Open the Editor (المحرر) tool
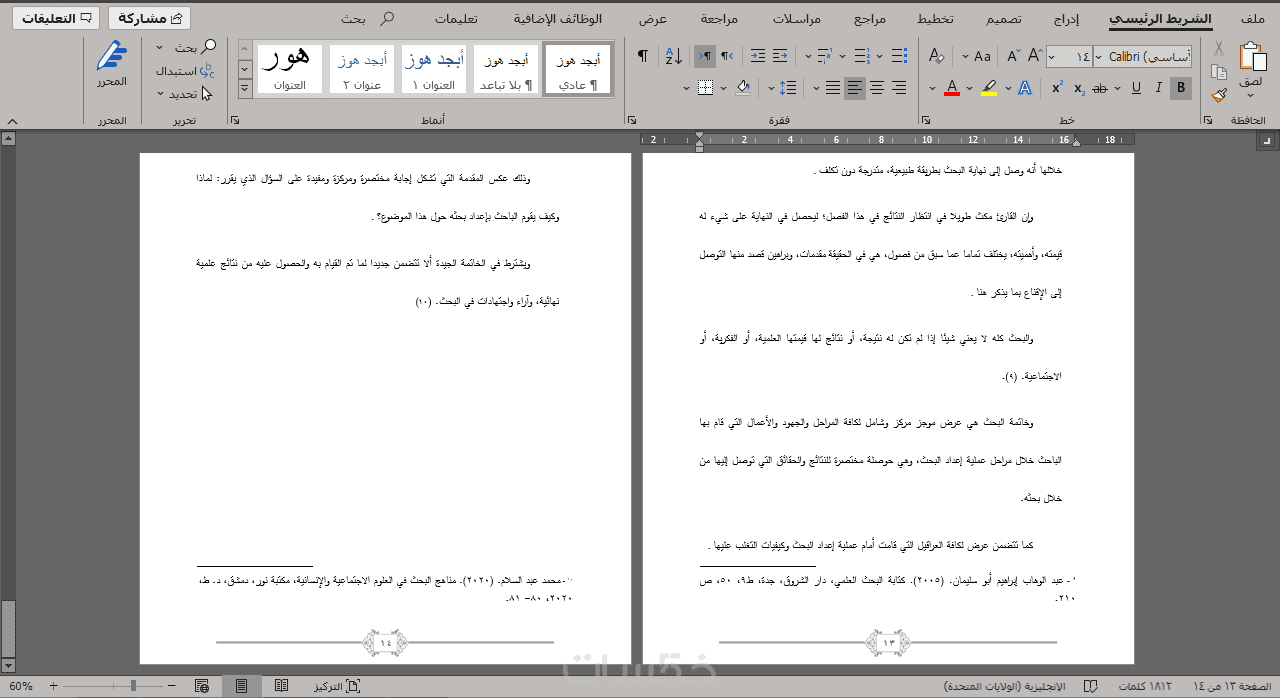The width and height of the screenshot is (1280, 698). (x=112, y=65)
